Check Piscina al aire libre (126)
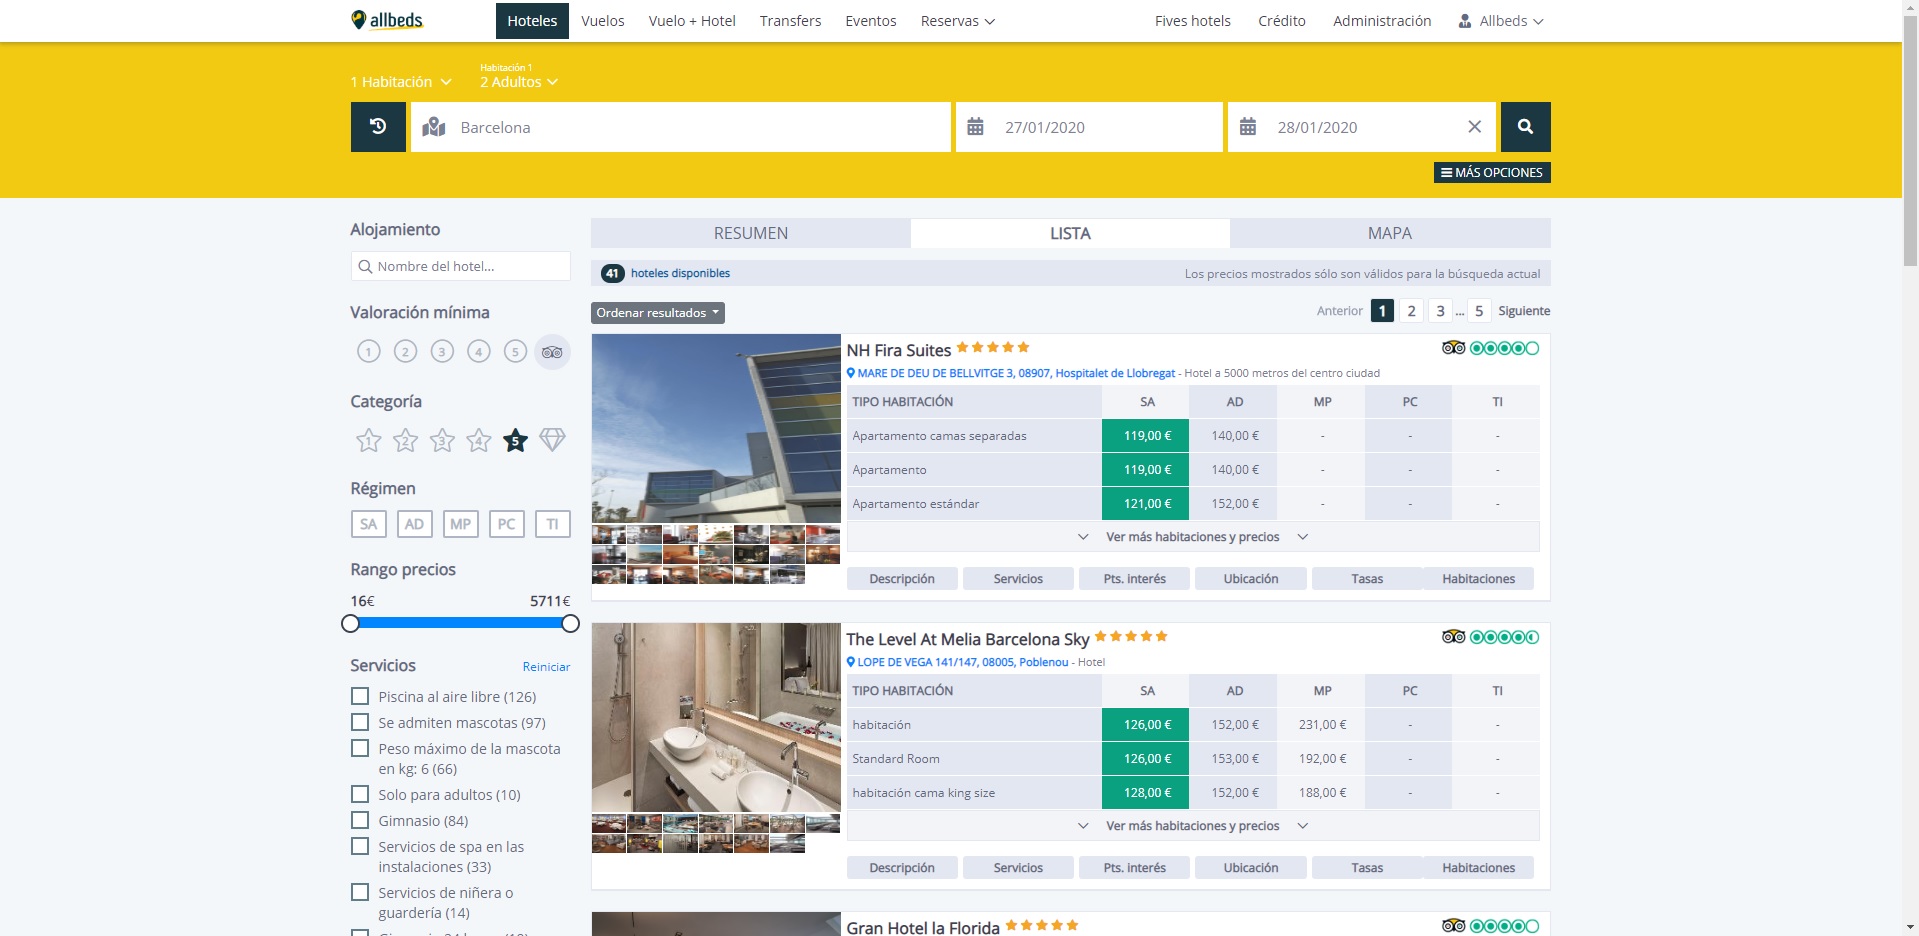The width and height of the screenshot is (1919, 936). [360, 696]
